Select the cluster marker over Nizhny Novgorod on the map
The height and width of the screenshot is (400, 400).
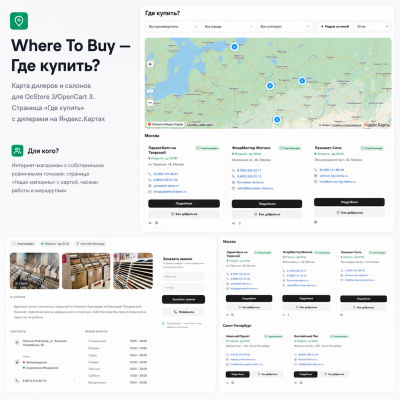tap(302, 80)
